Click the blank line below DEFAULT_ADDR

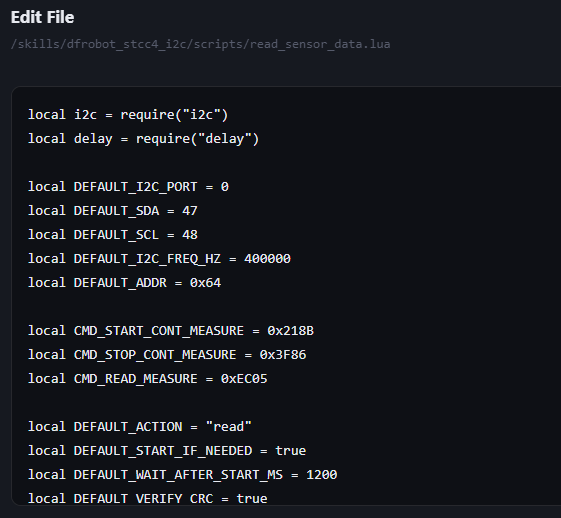point(286,307)
